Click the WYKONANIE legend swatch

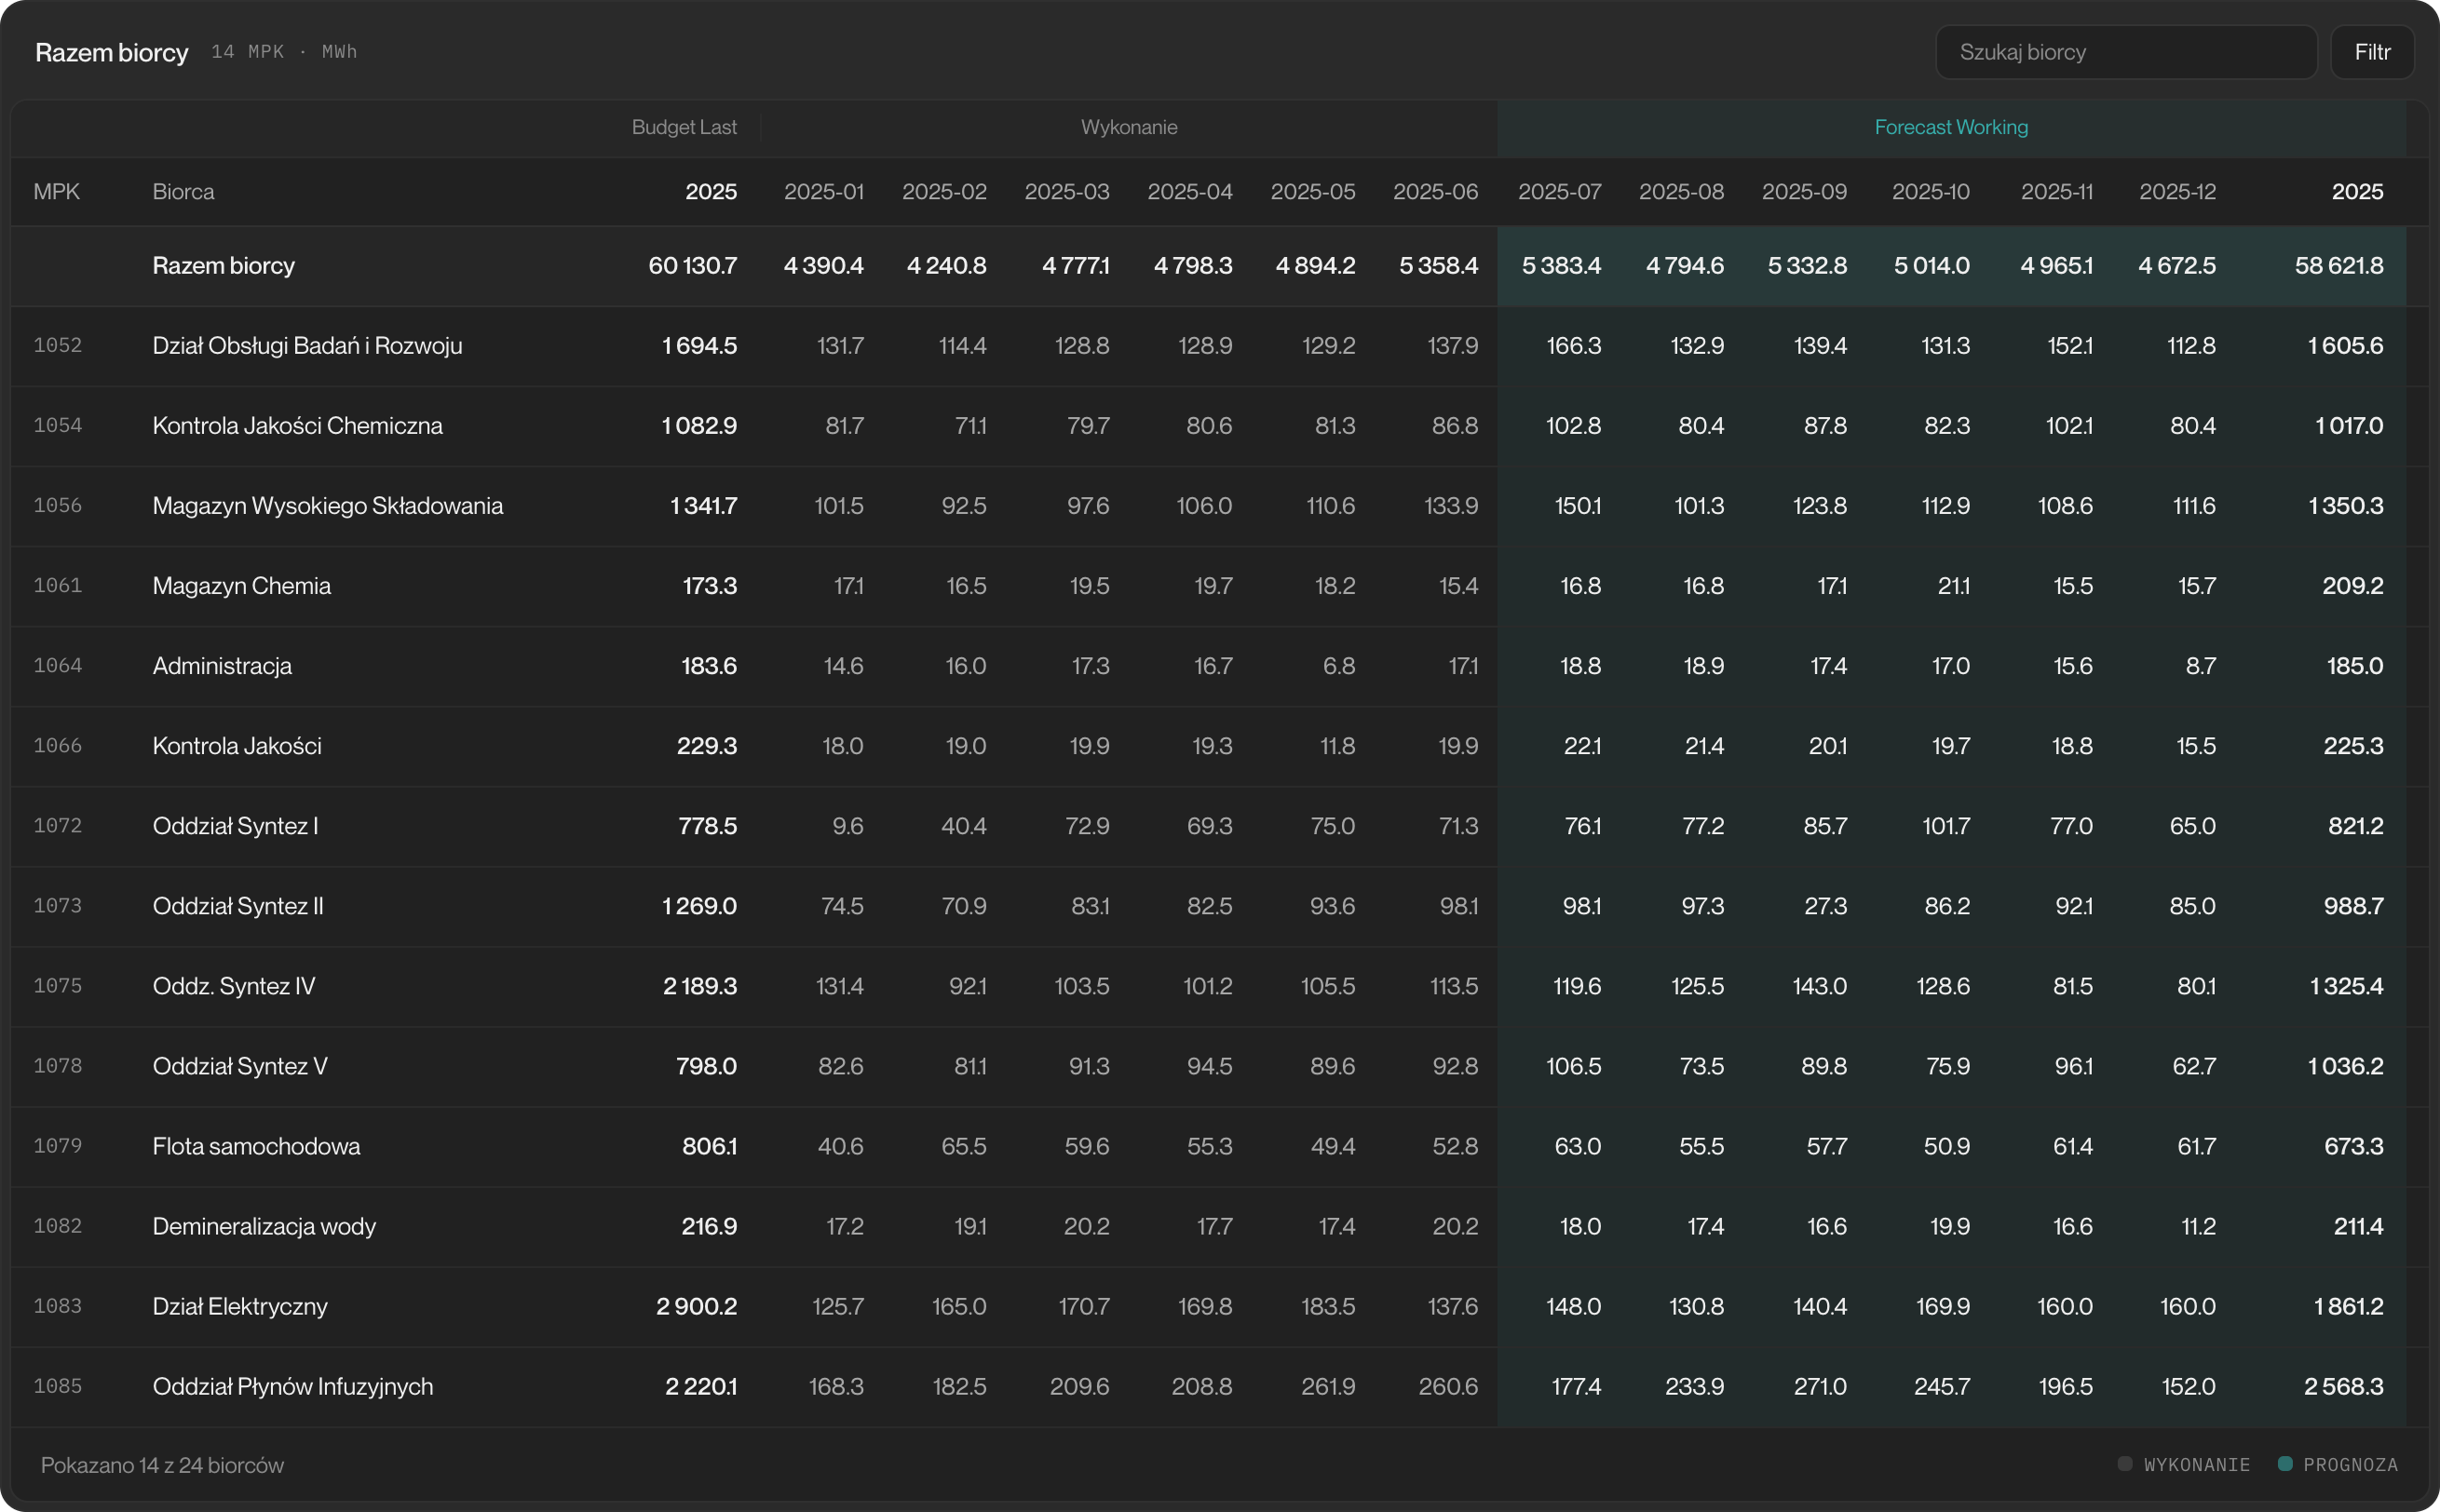[2125, 1464]
